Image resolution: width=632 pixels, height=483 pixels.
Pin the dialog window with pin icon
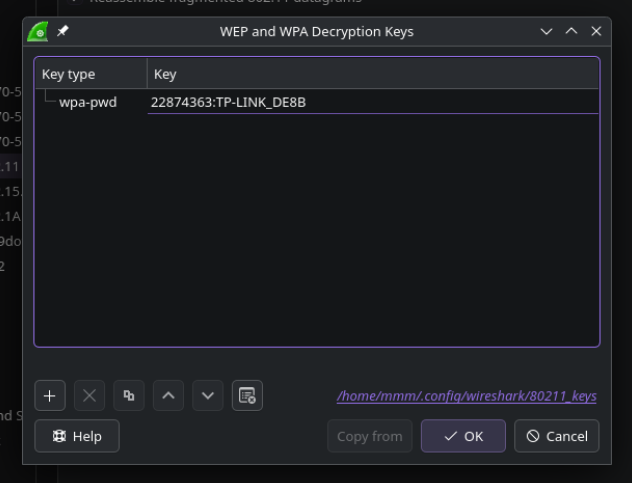tap(62, 32)
